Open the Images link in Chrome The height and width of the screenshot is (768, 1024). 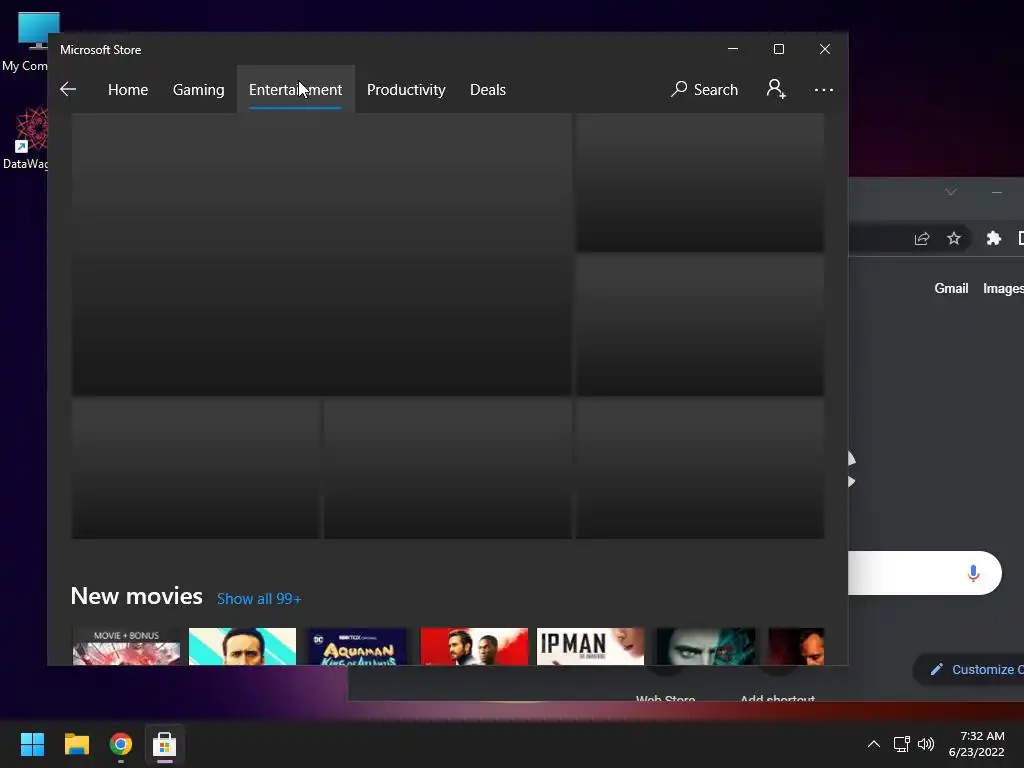pyautogui.click(x=1003, y=289)
